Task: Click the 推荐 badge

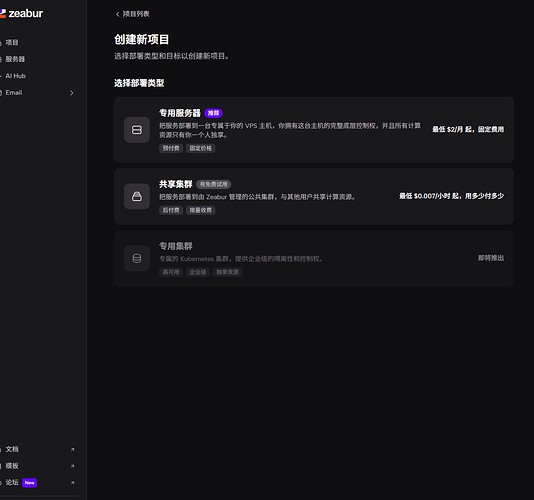Action: [214, 113]
